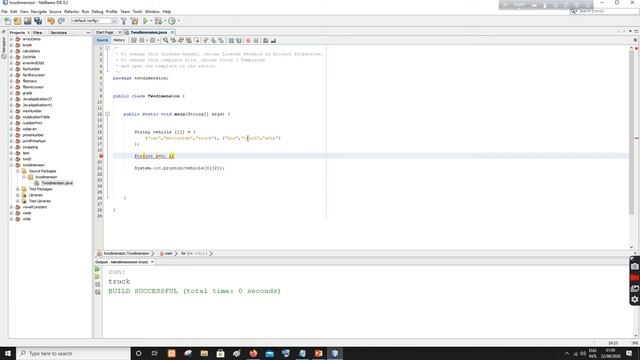This screenshot has height=360, width=640.
Task: Click the Build Project hammer icon
Action: click(x=124, y=21)
